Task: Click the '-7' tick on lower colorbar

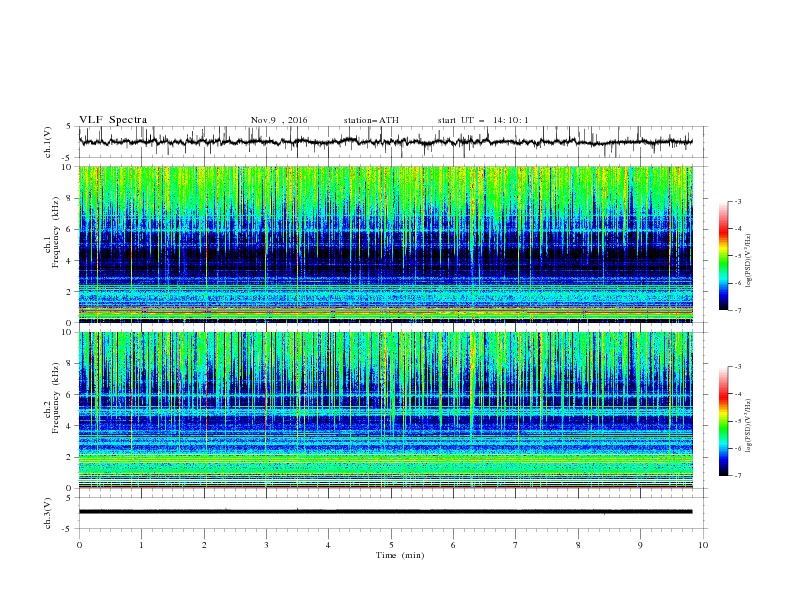Action: tap(737, 476)
